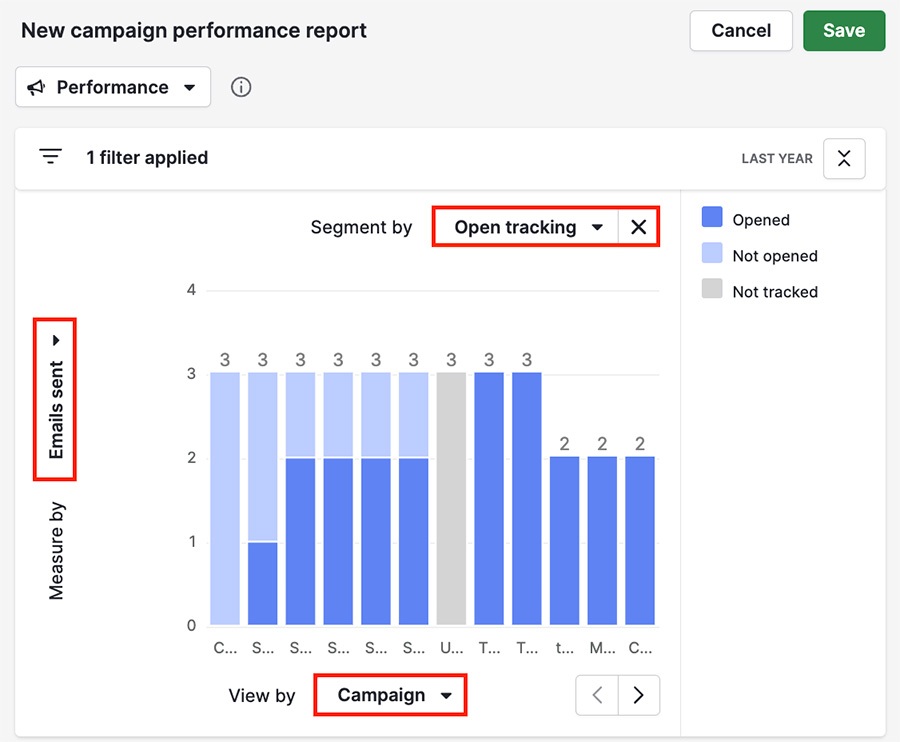Collapse the Emails sent measure using its arrow
Viewport: 900px width, 742px height.
click(57, 339)
